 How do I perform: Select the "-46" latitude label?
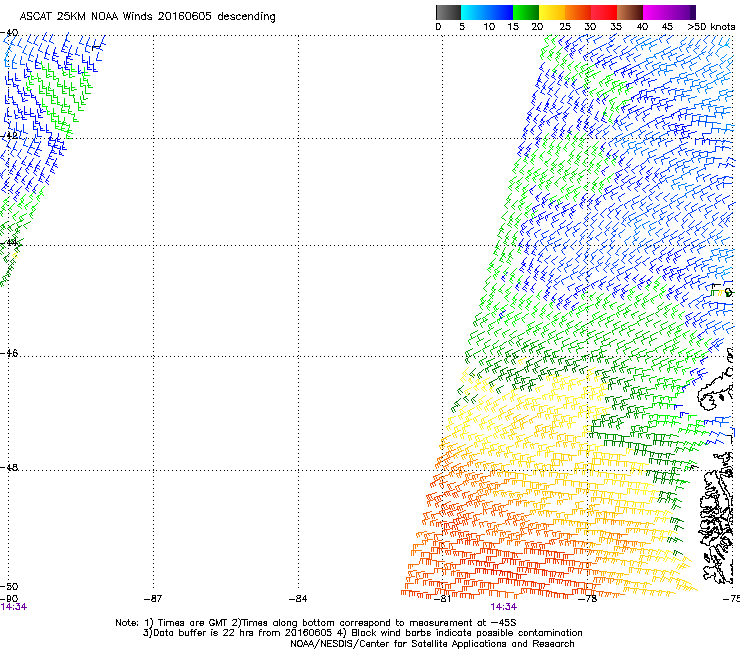(x=9, y=354)
